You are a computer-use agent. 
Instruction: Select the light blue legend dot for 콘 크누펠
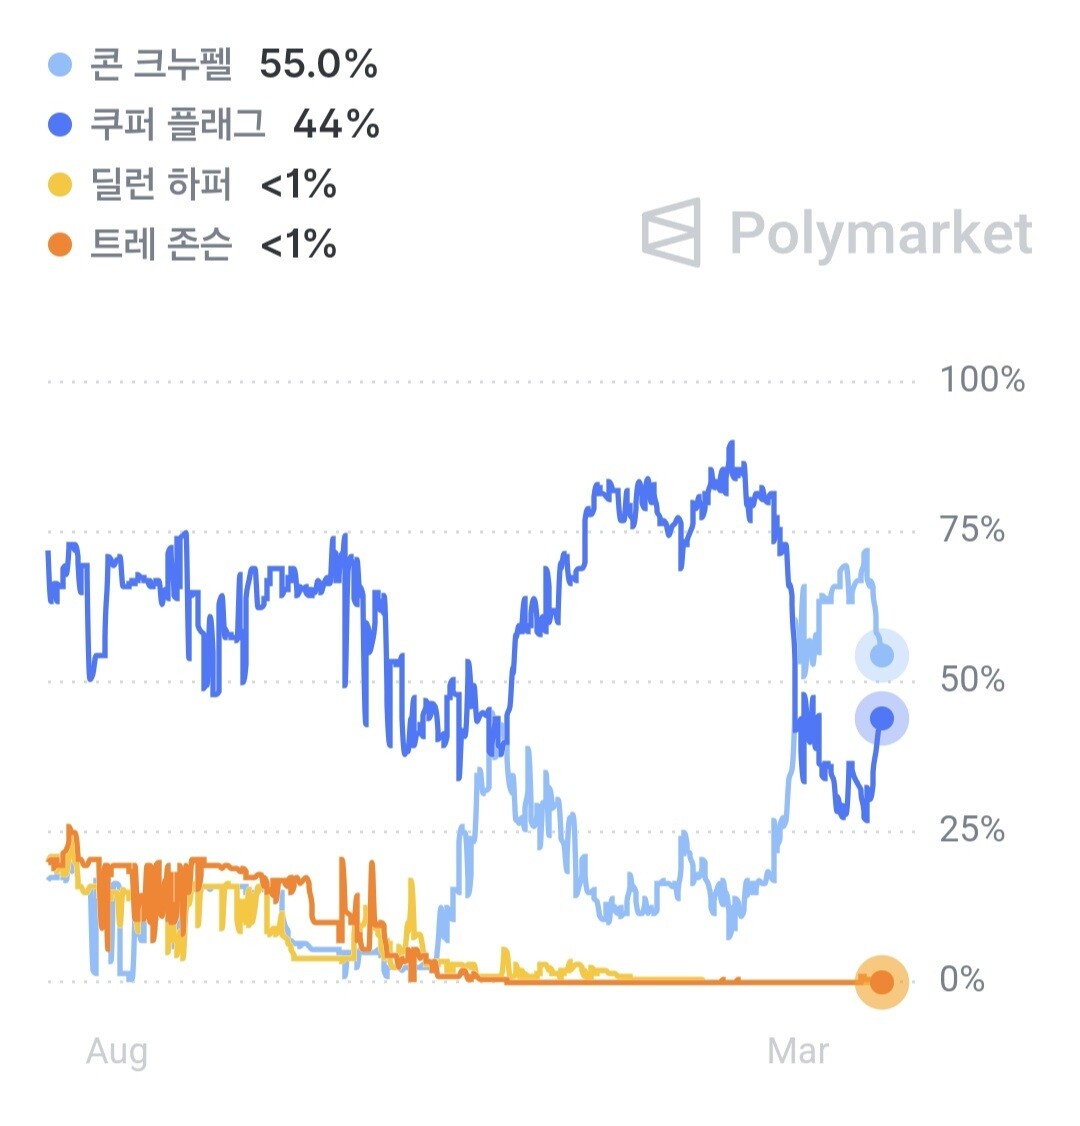pos(60,65)
